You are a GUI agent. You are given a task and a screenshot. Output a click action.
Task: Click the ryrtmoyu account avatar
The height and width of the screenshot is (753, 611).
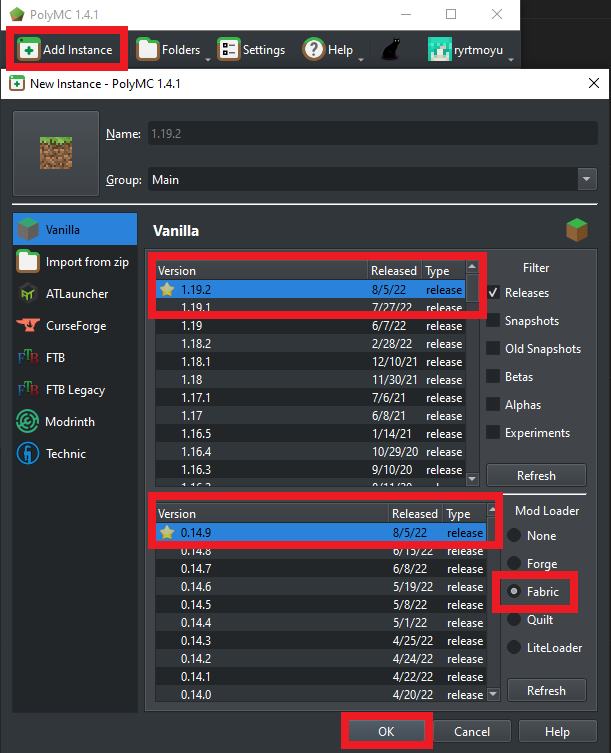click(x=440, y=49)
